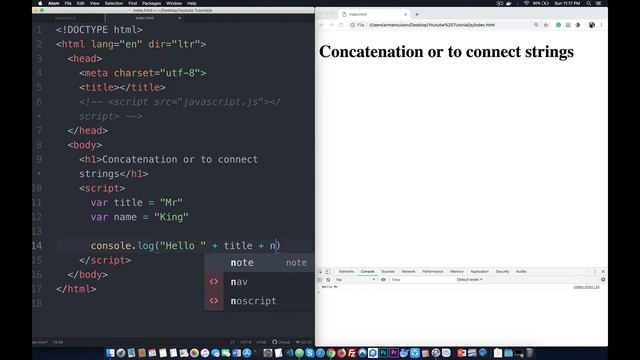640x360 pixels.
Task: Open Spotlight search in the menu bar
Action: pos(589,3)
